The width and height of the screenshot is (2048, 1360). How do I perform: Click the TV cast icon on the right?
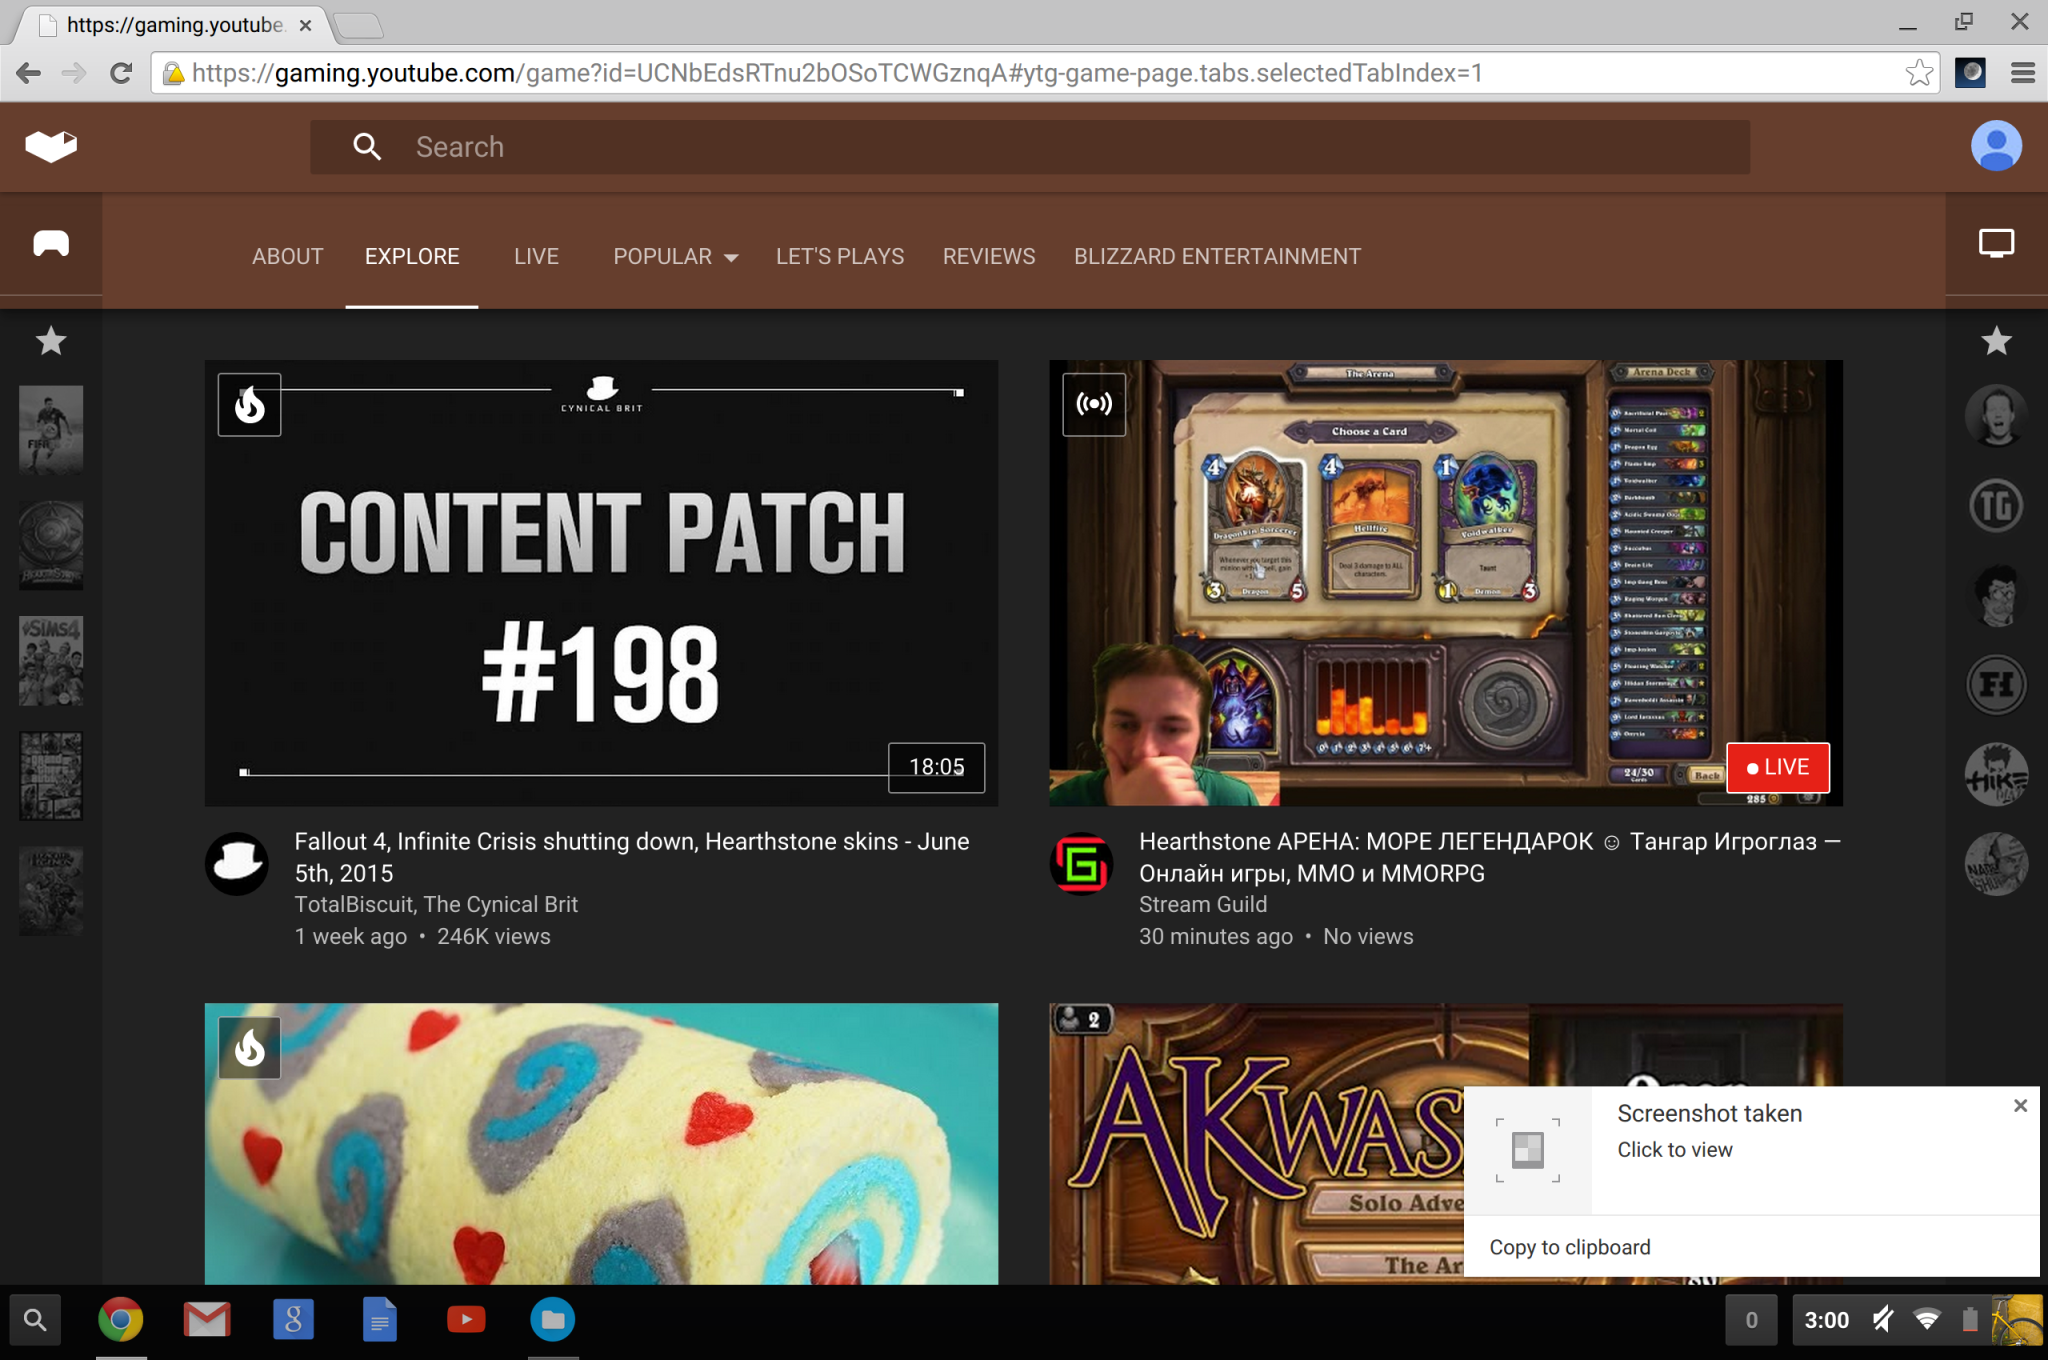1996,243
